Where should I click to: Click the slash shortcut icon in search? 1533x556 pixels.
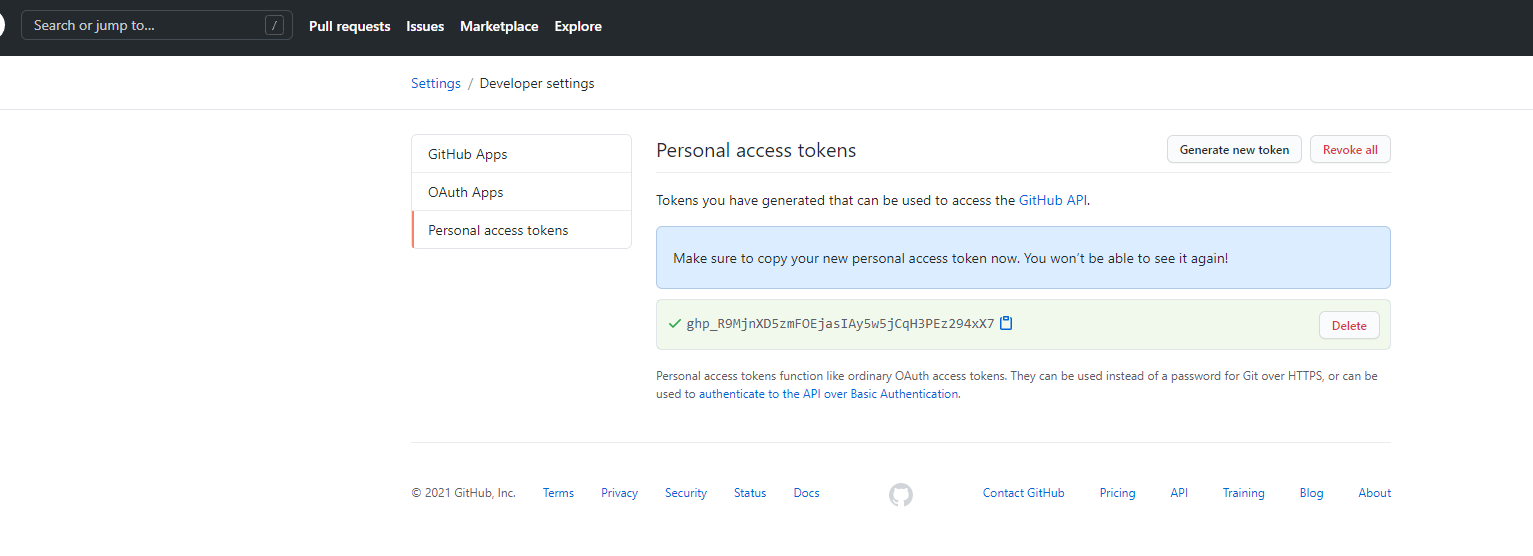click(274, 26)
